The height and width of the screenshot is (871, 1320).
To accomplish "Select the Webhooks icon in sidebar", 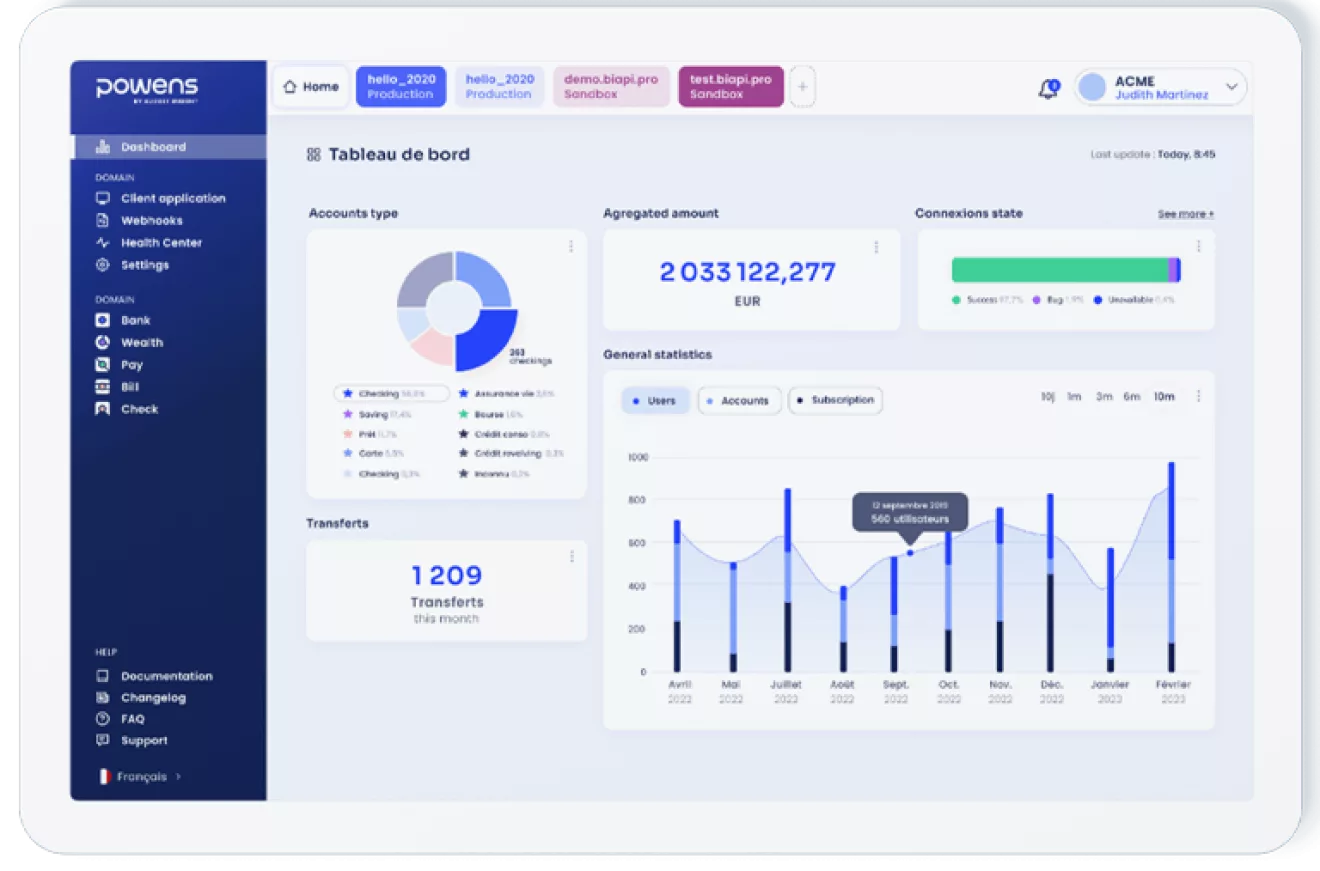I will [102, 220].
